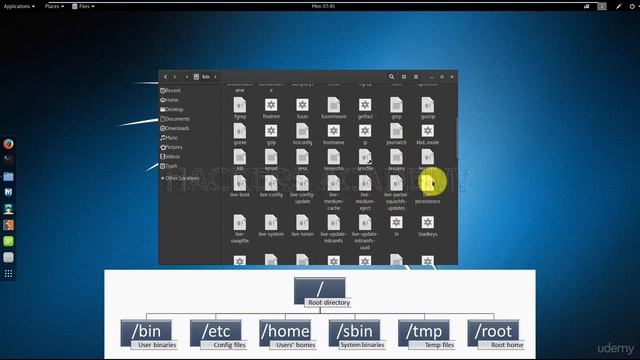
Task: Select the gunzip script icon
Action: pos(428,105)
